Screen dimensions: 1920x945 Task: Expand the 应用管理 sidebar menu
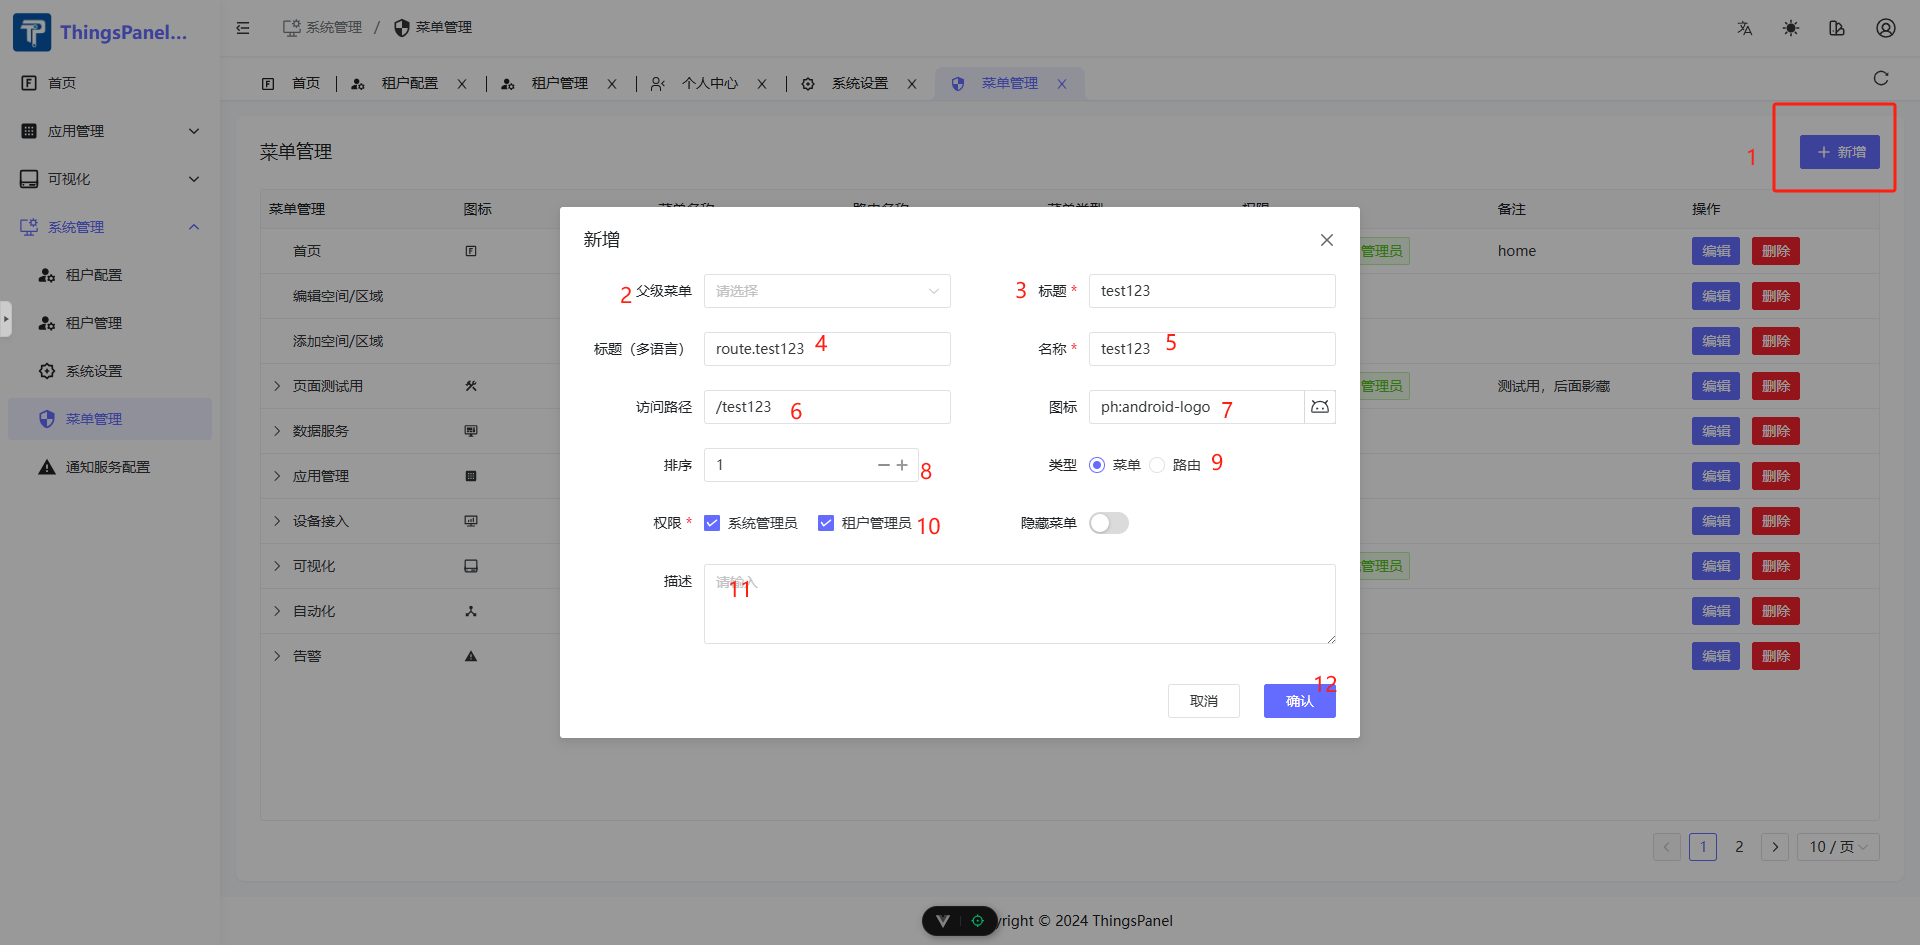pos(110,131)
